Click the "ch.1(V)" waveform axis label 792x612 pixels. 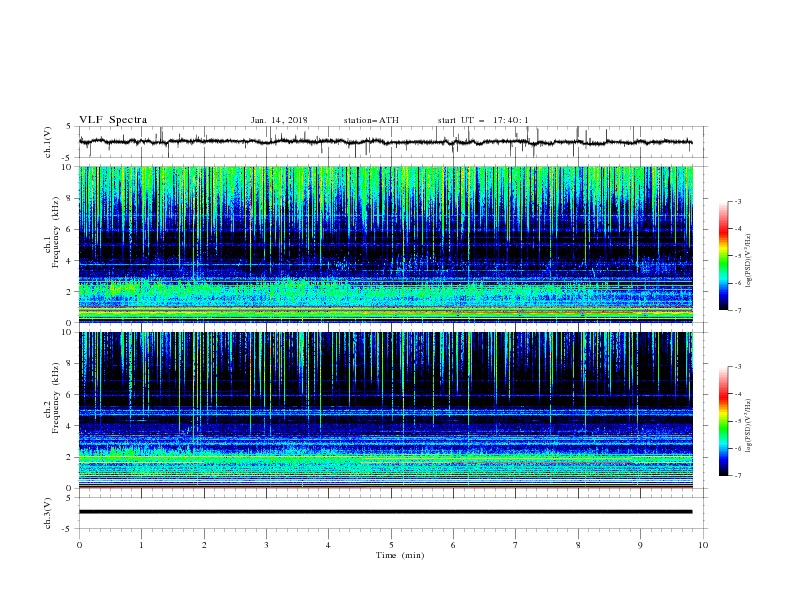(48, 142)
